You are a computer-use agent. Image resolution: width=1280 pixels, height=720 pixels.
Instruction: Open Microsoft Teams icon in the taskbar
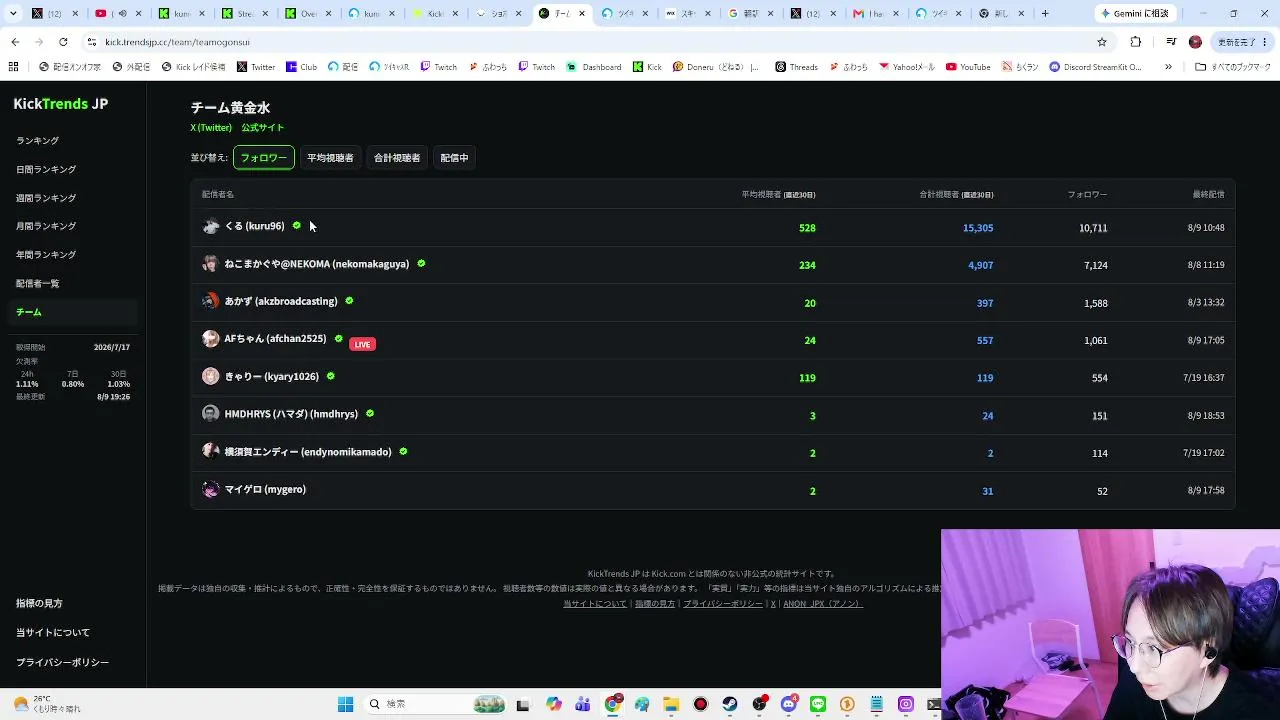pyautogui.click(x=583, y=704)
